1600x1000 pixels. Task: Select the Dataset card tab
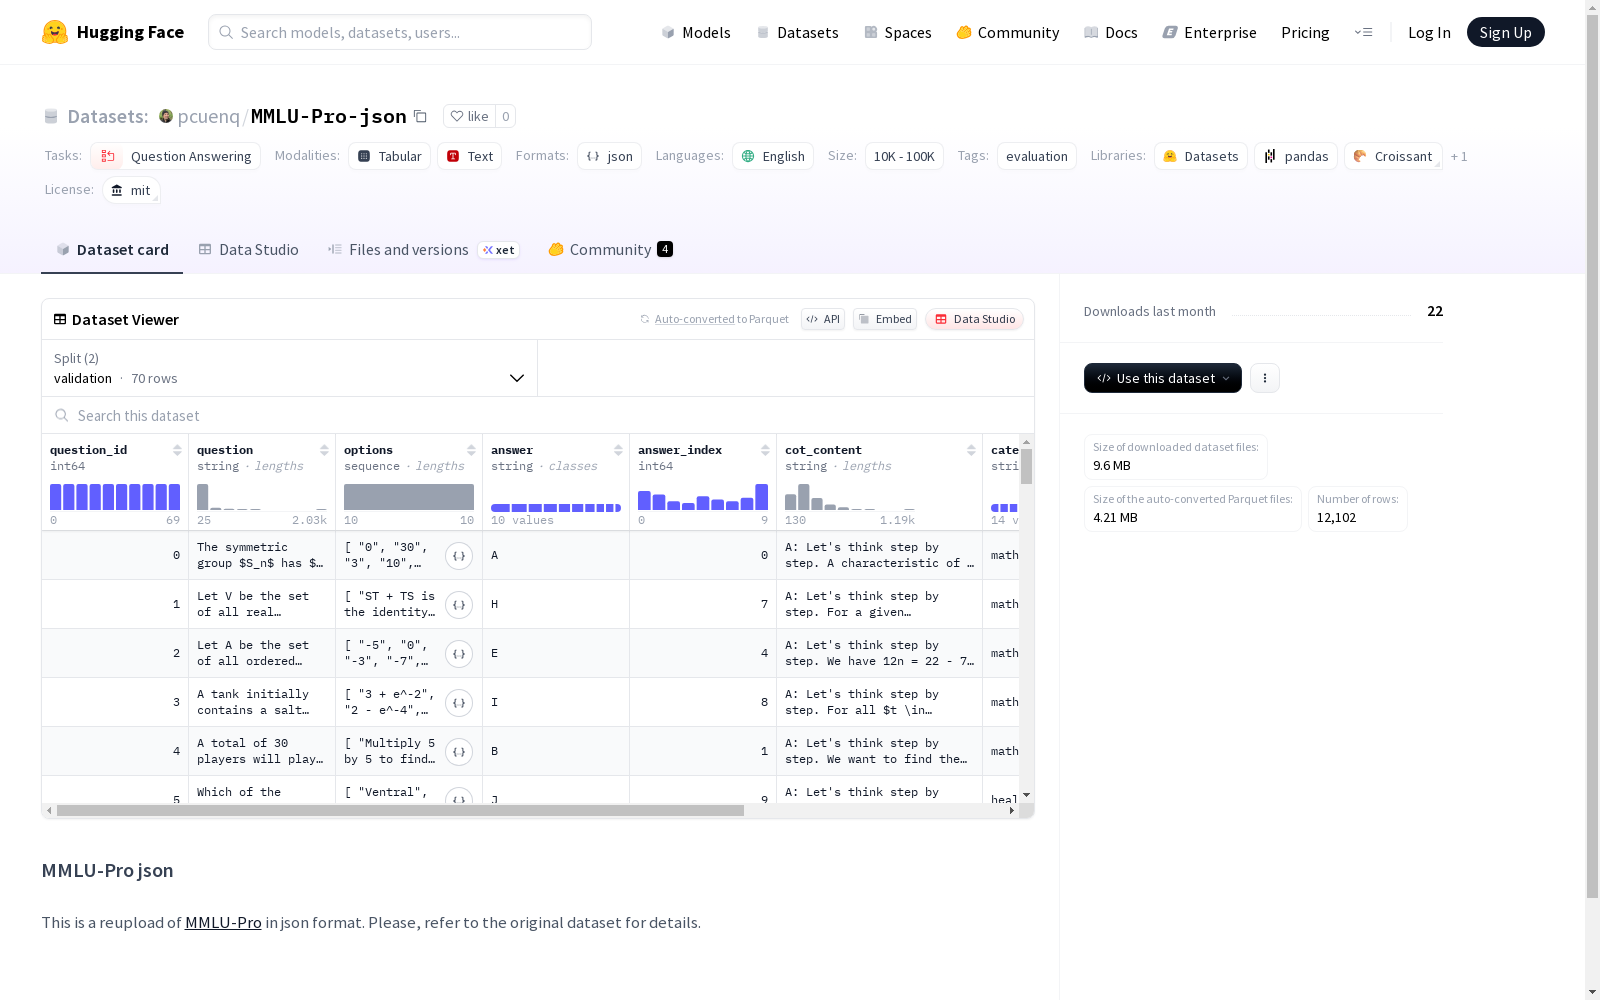(x=112, y=250)
